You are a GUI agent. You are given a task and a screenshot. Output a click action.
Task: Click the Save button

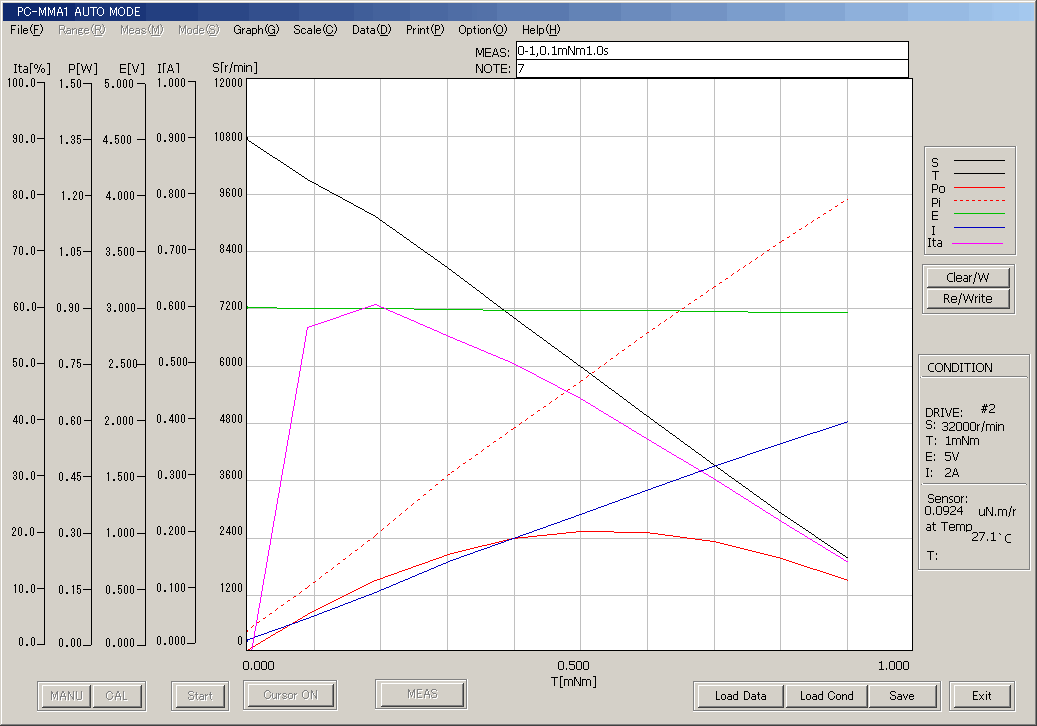click(901, 696)
